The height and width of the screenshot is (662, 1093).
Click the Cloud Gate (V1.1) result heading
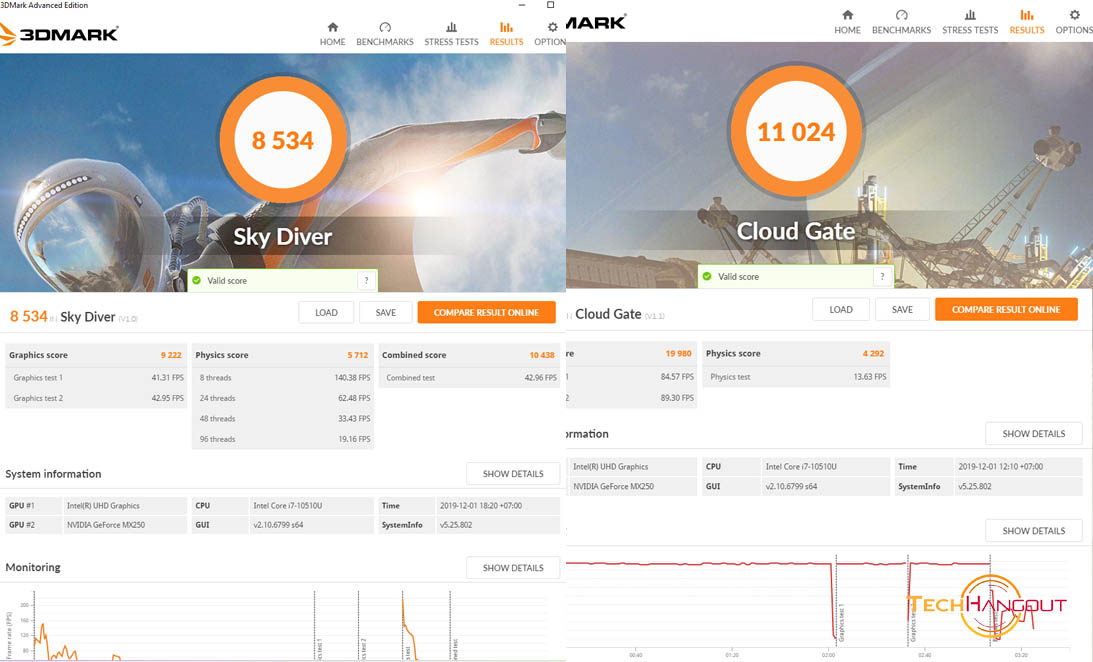[620, 314]
